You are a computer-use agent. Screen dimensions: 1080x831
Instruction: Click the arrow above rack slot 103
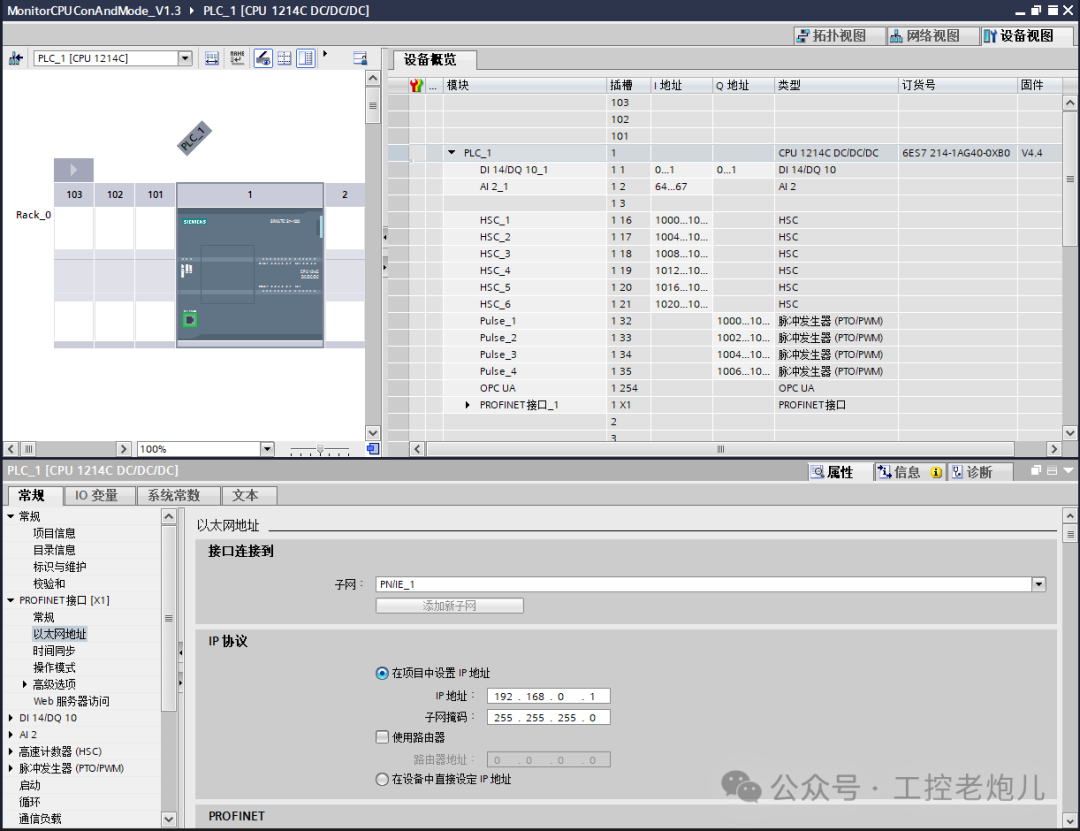click(x=74, y=170)
